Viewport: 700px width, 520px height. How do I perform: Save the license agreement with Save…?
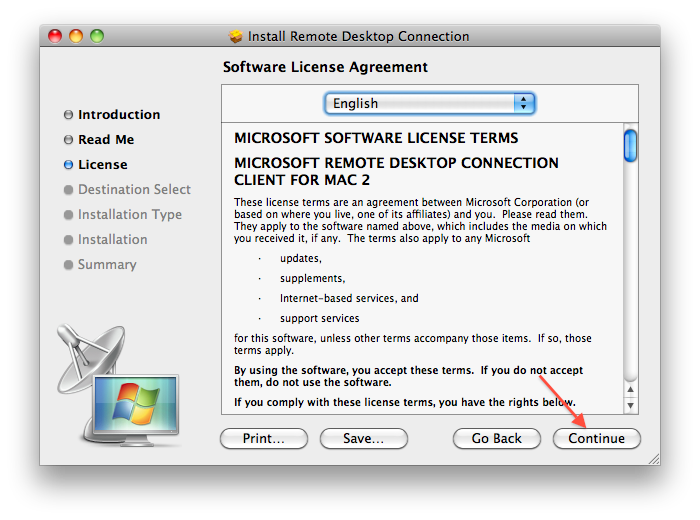coord(363,438)
